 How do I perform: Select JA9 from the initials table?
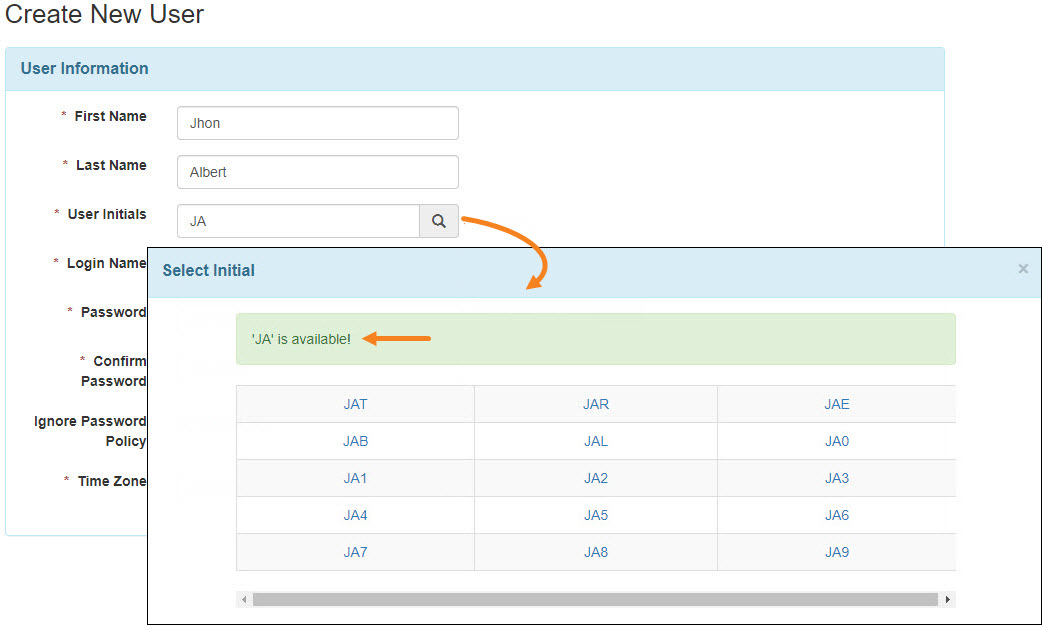pos(837,552)
